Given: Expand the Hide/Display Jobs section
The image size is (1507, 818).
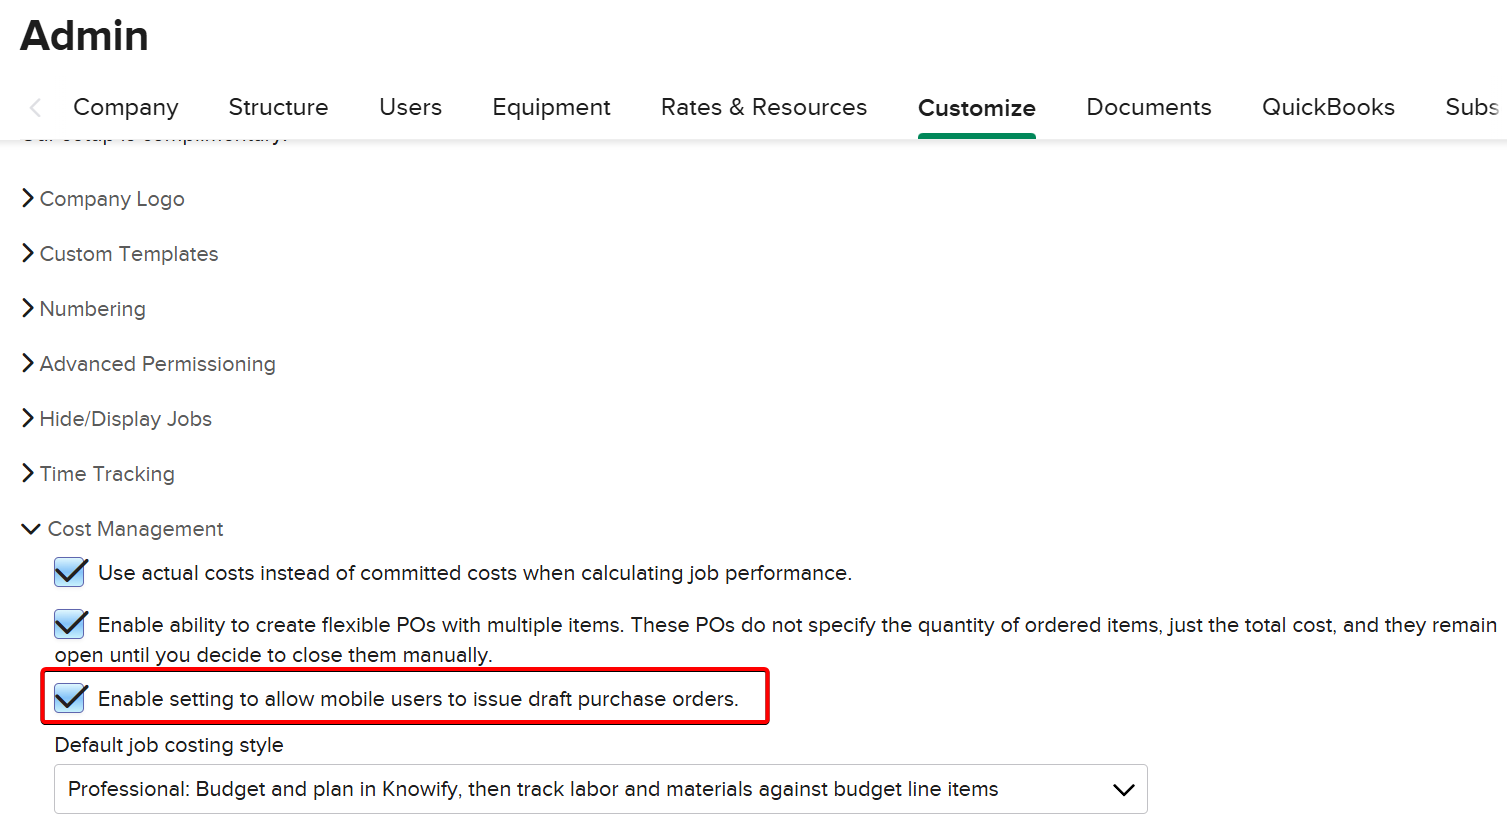Looking at the screenshot, I should tap(125, 419).
